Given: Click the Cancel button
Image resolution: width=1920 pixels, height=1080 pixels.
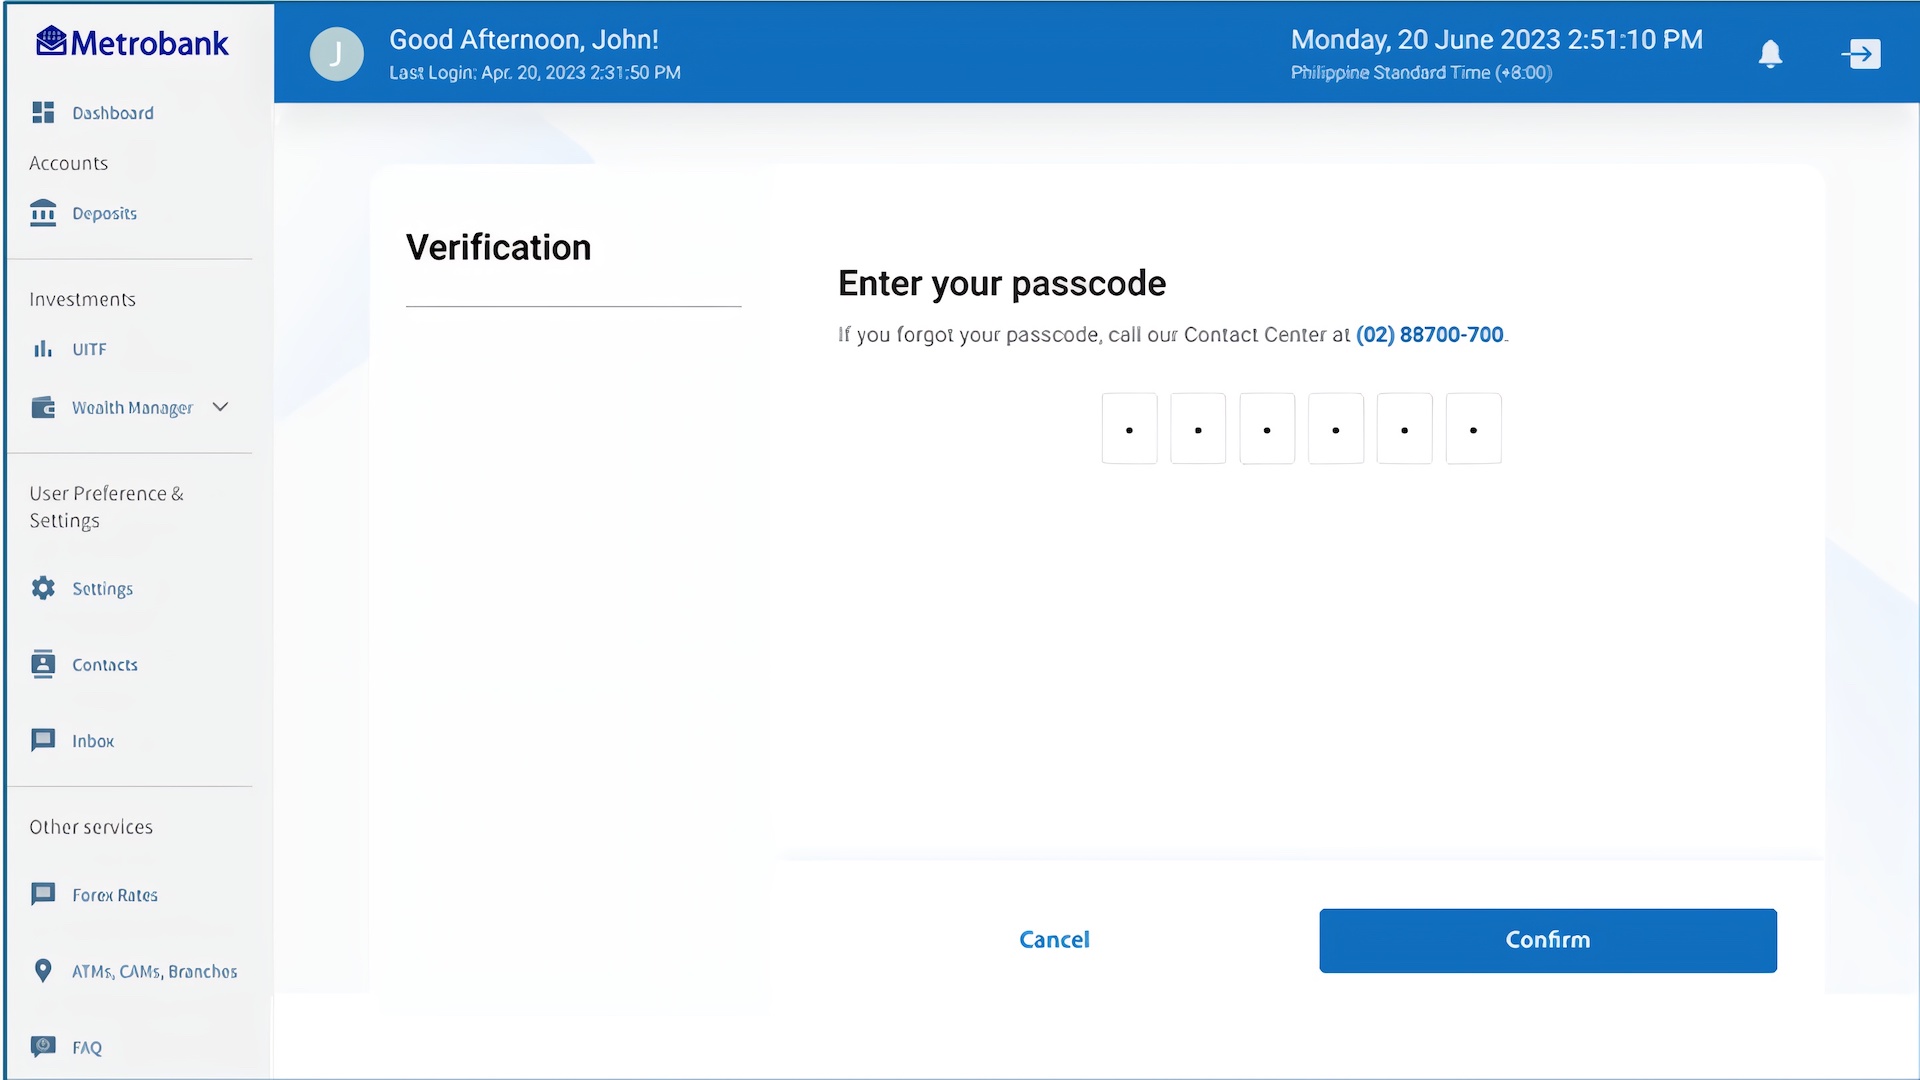Looking at the screenshot, I should click(1054, 940).
